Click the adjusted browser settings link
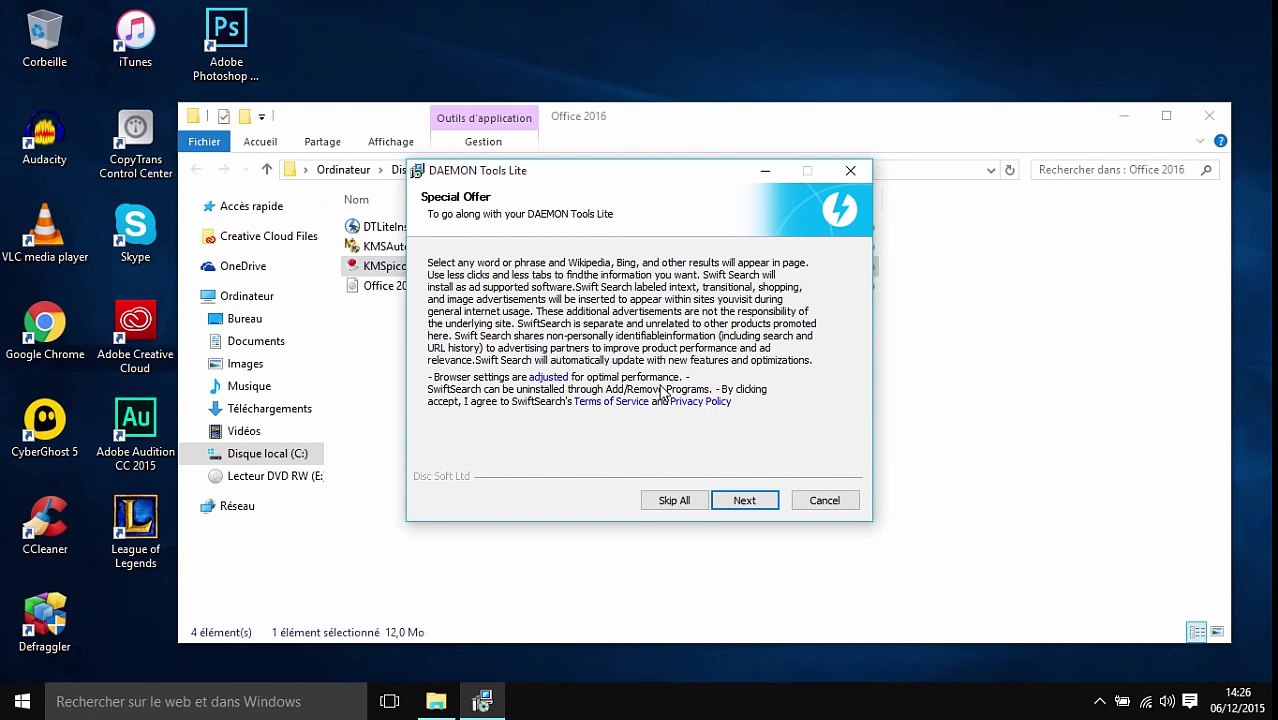Viewport: 1278px width, 720px height. click(548, 377)
